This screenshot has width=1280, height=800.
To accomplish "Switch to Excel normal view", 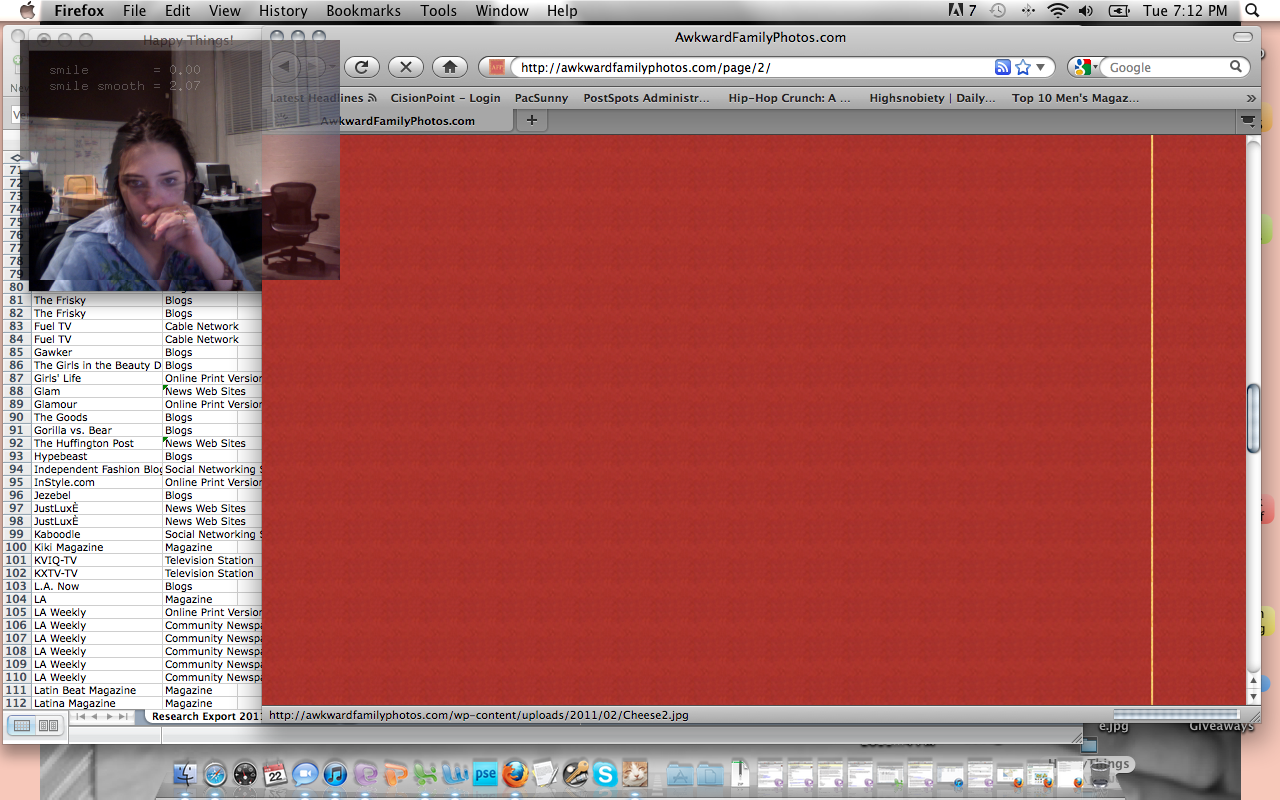I will point(20,725).
